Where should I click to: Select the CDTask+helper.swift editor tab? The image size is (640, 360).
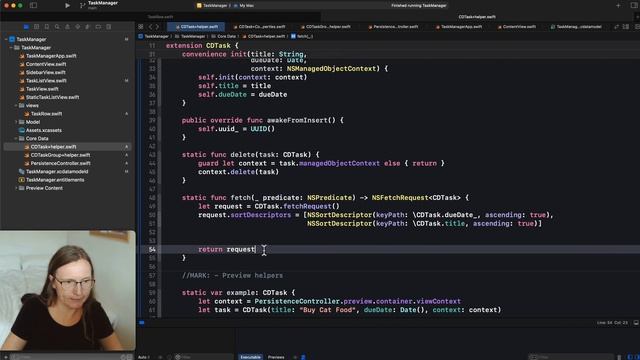(196, 27)
